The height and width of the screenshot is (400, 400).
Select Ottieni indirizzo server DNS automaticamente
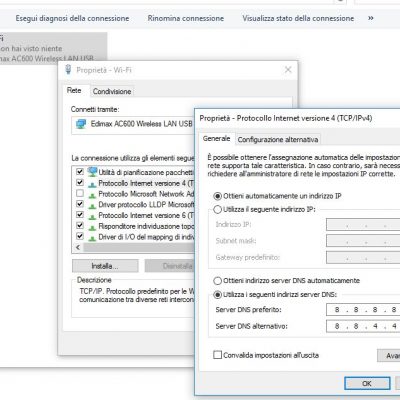217,281
